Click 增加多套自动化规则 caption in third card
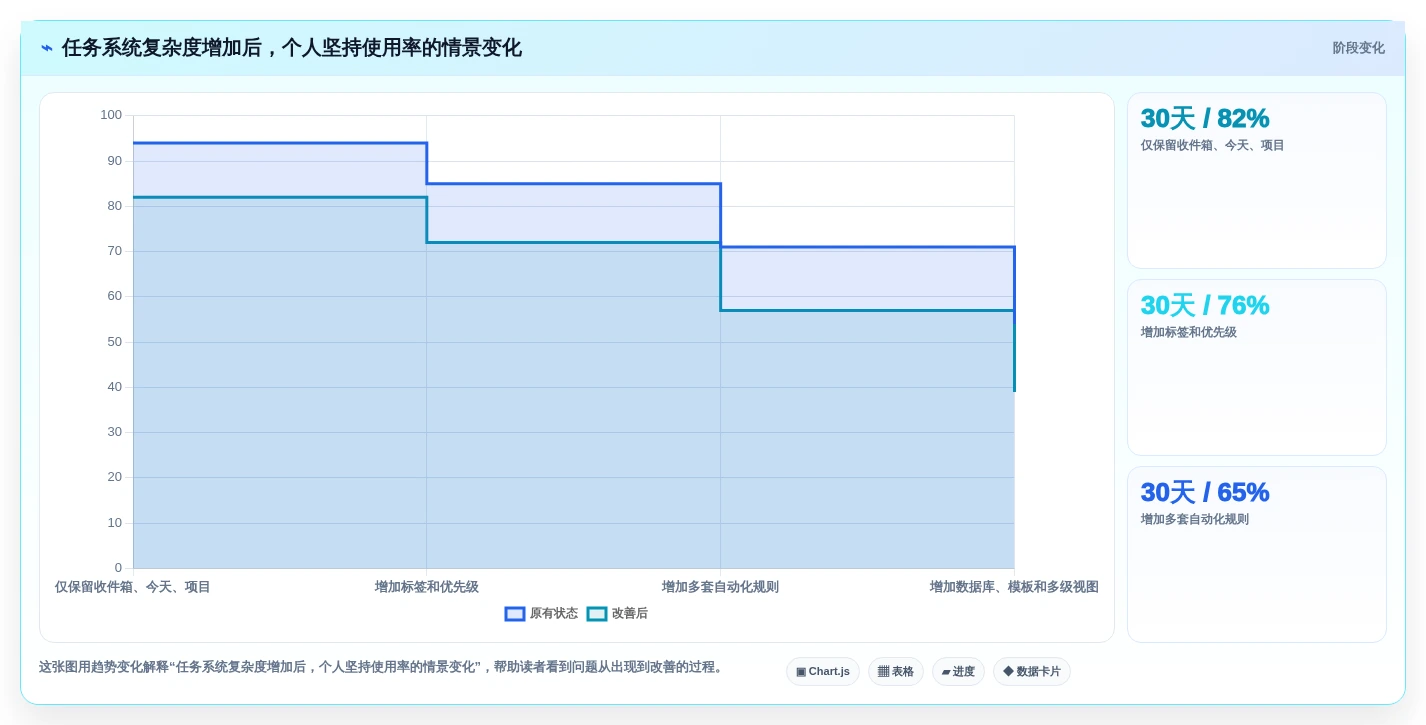Screen dimensions: 1426x725 (x=1194, y=519)
